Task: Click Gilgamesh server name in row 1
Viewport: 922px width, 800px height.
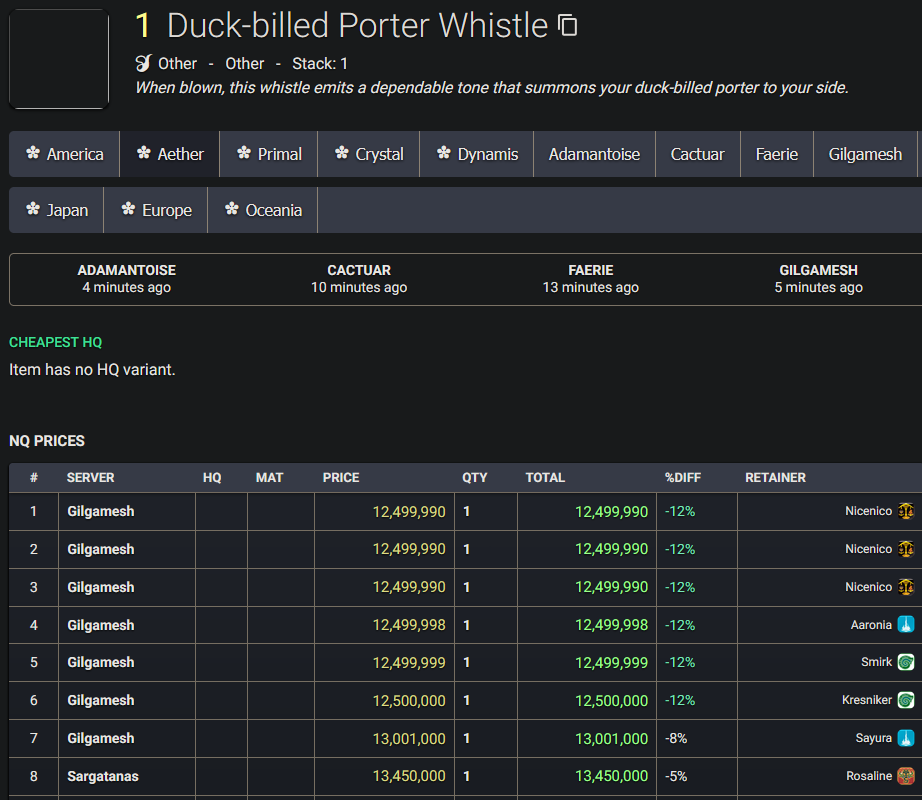Action: (101, 511)
